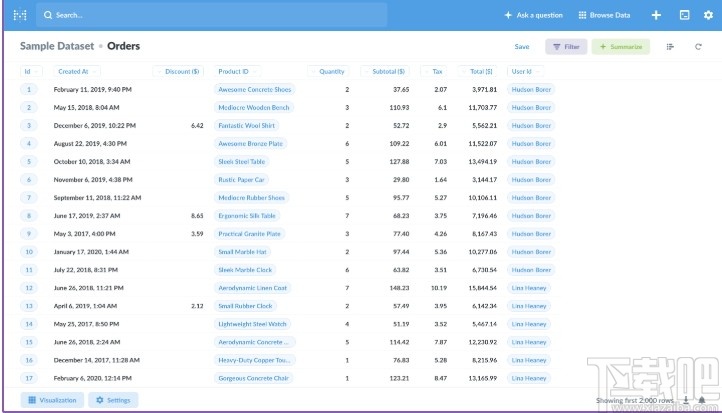Open the question row-editor sidebar icon
Viewport: 722px width, 413px height.
tap(670, 47)
